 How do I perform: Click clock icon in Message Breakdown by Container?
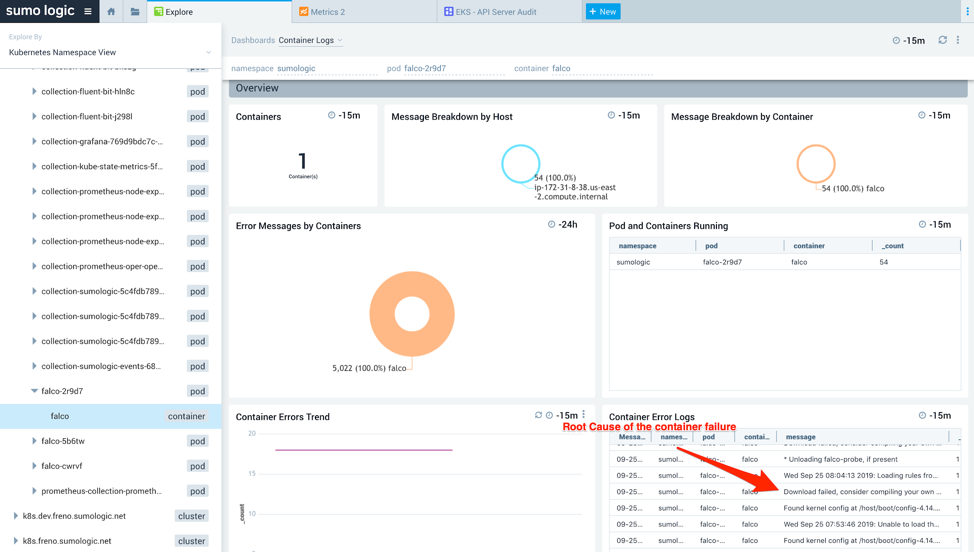[922, 115]
